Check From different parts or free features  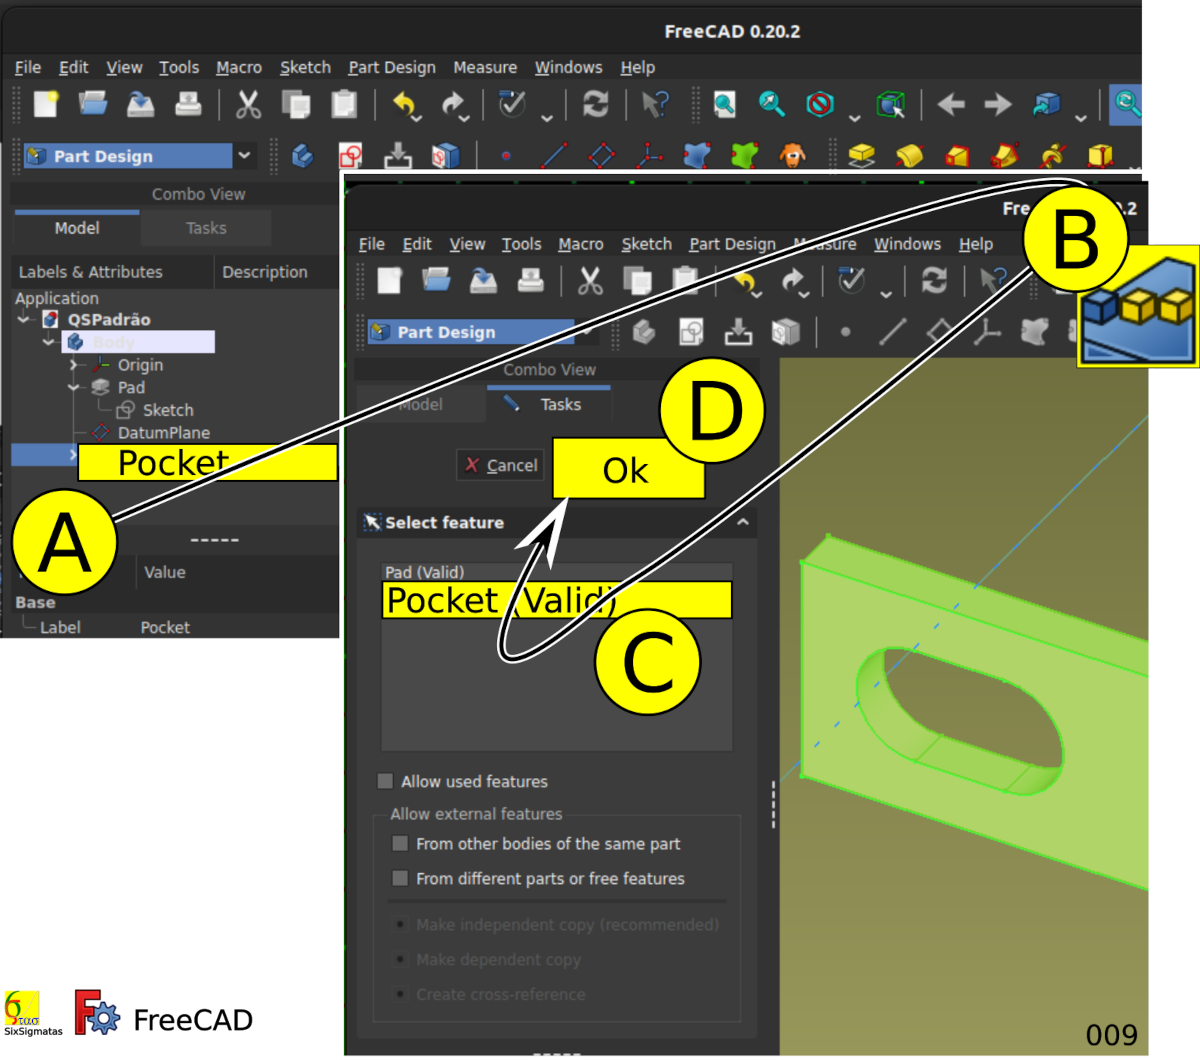[400, 878]
